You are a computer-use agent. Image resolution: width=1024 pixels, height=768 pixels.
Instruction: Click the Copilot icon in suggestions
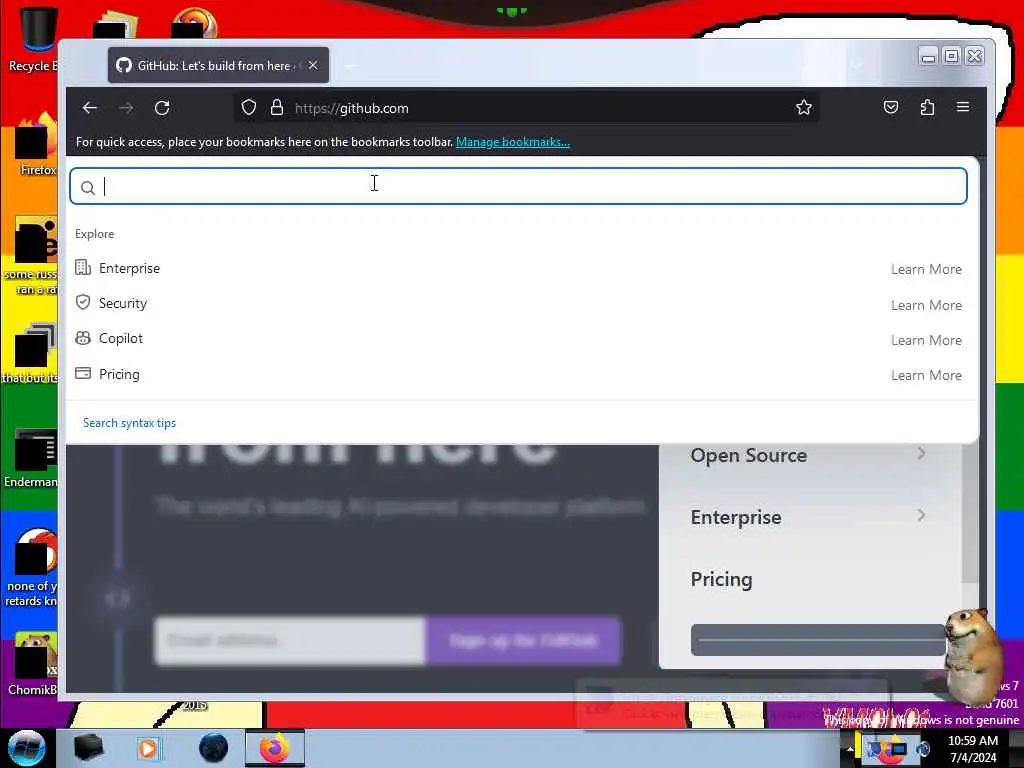[83, 338]
